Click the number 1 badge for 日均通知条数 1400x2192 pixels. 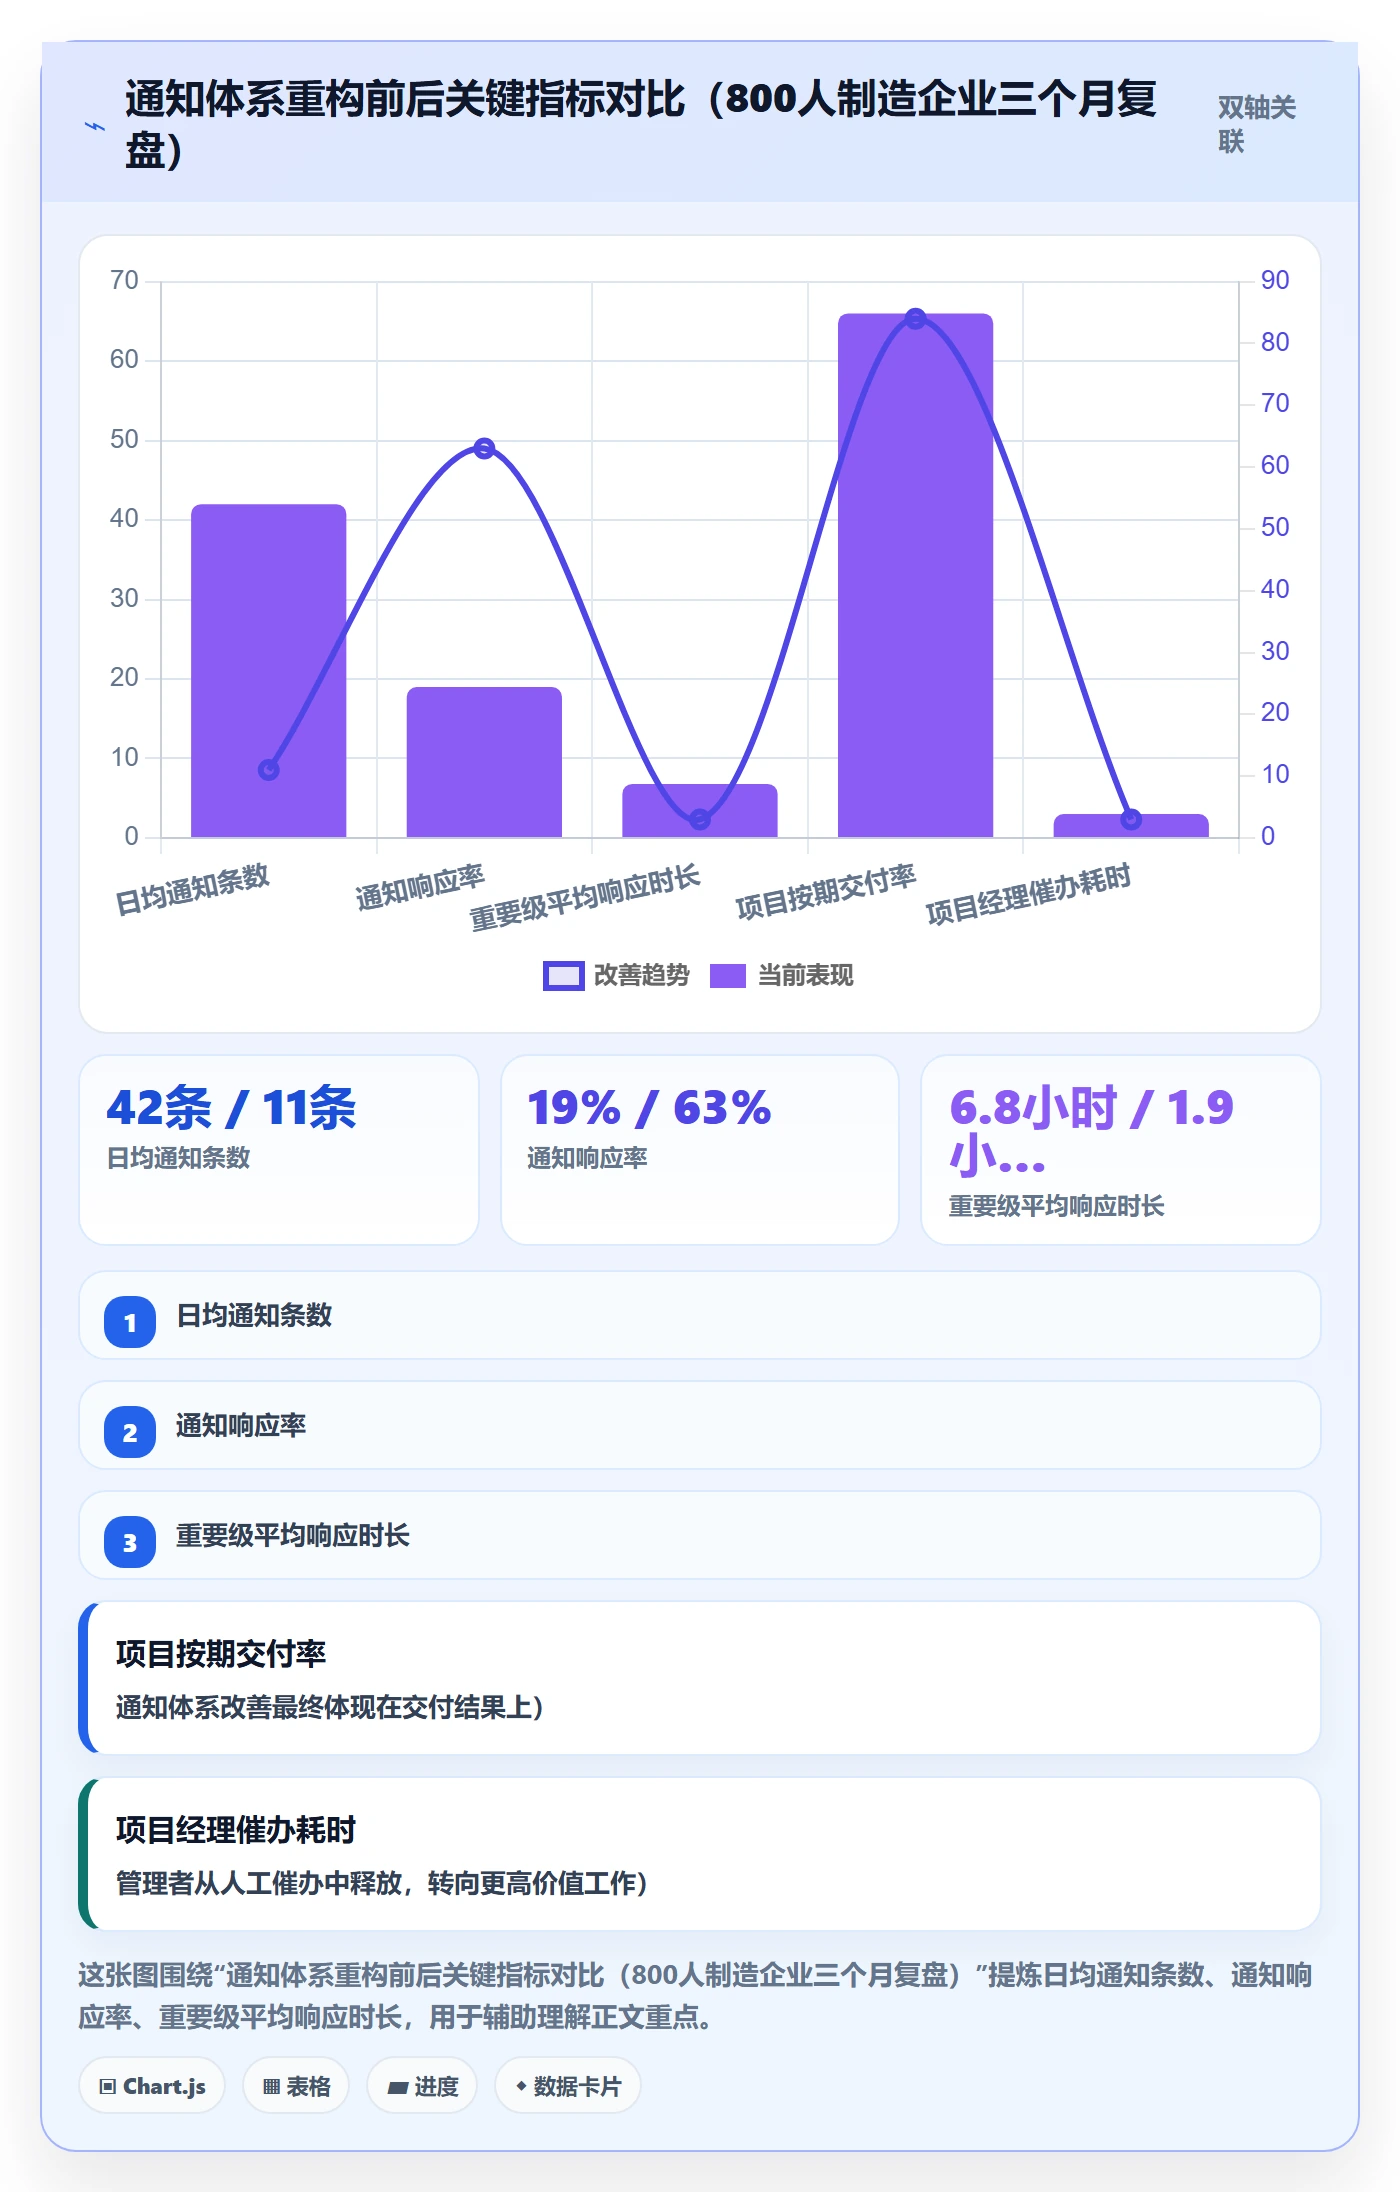pyautogui.click(x=130, y=1322)
